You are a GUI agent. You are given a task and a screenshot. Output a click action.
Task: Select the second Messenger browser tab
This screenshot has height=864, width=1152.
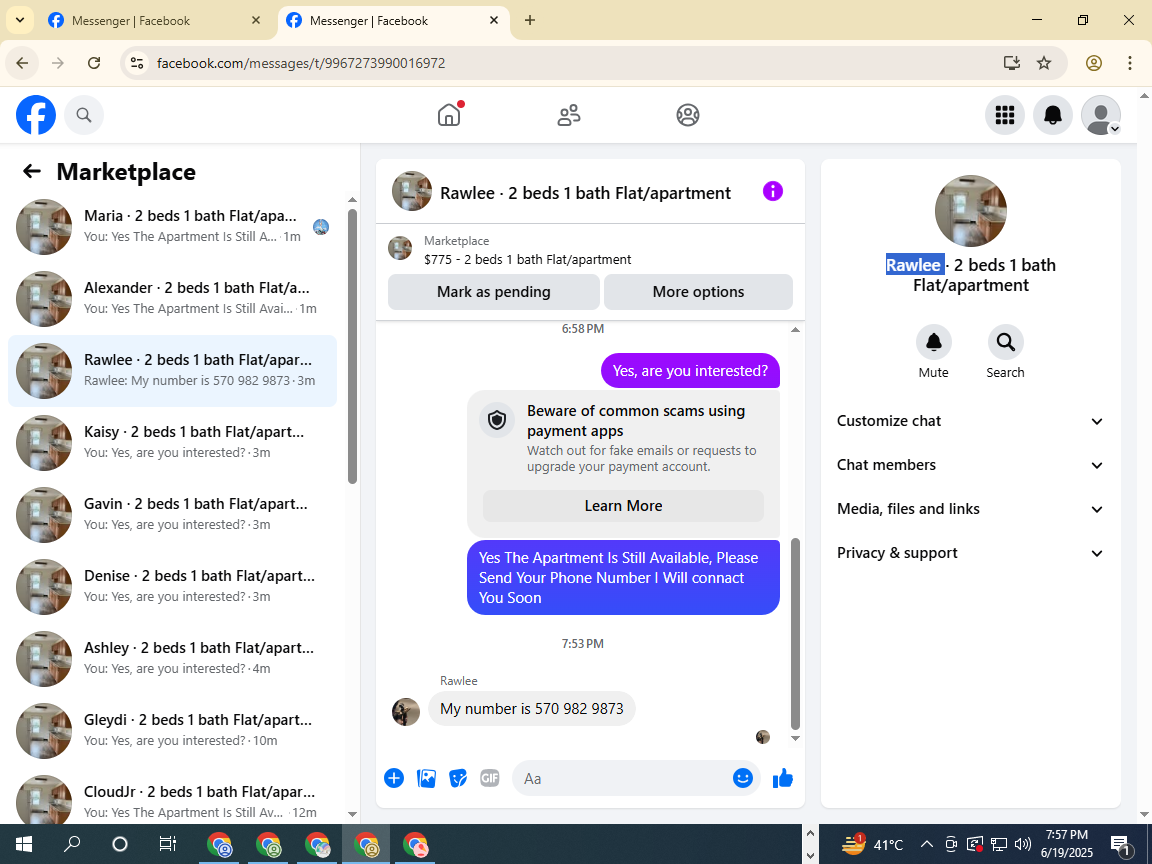(394, 21)
